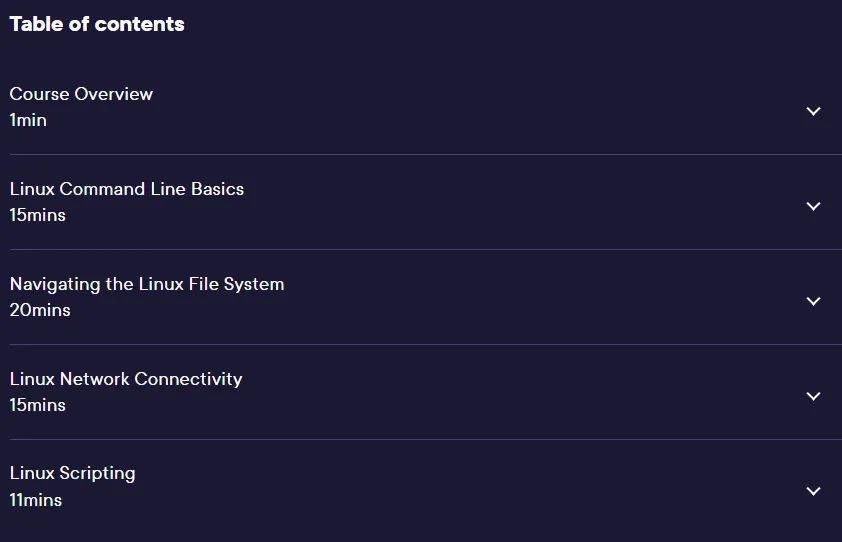Expand Linux Network Connectivity chevron
This screenshot has width=842, height=542.
814,396
